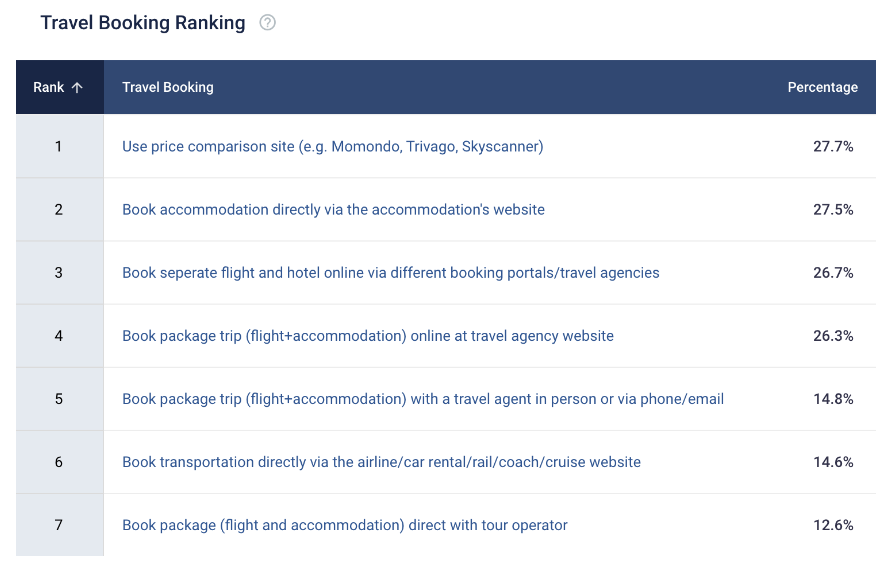
Task: Click the Rank column header
Action: click(60, 87)
